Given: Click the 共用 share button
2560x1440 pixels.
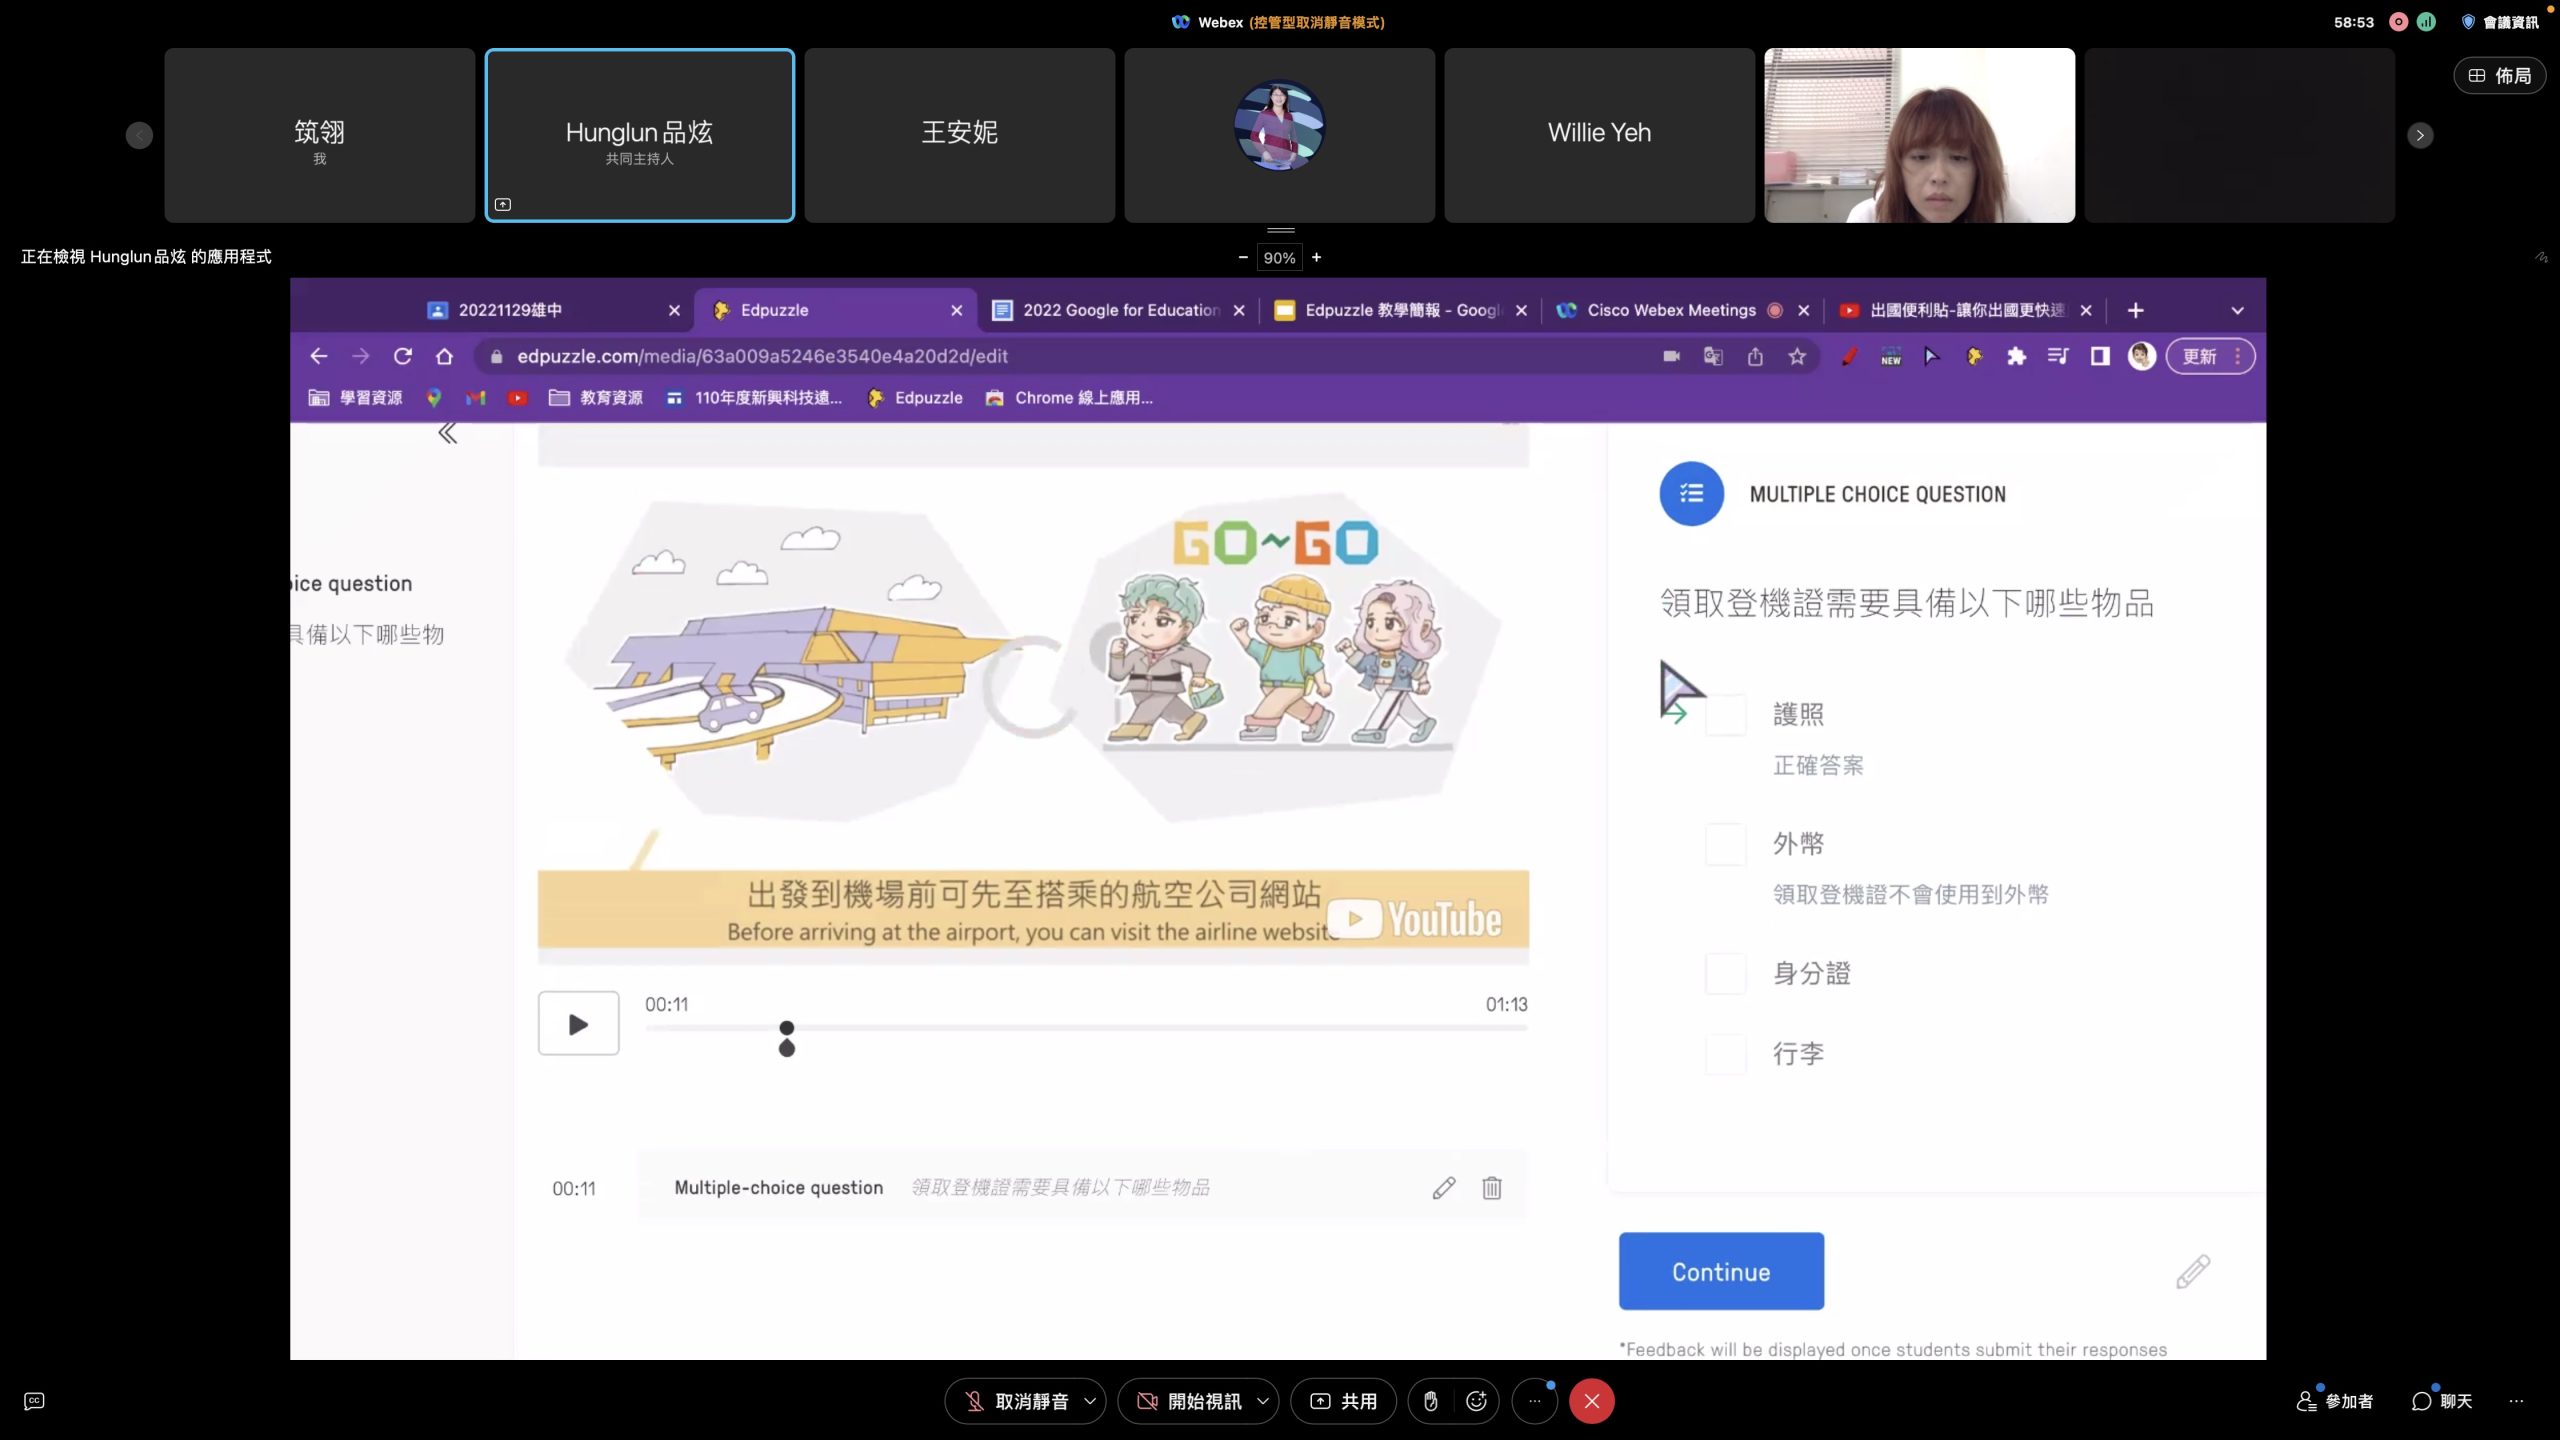Looking at the screenshot, I should tap(1344, 1401).
